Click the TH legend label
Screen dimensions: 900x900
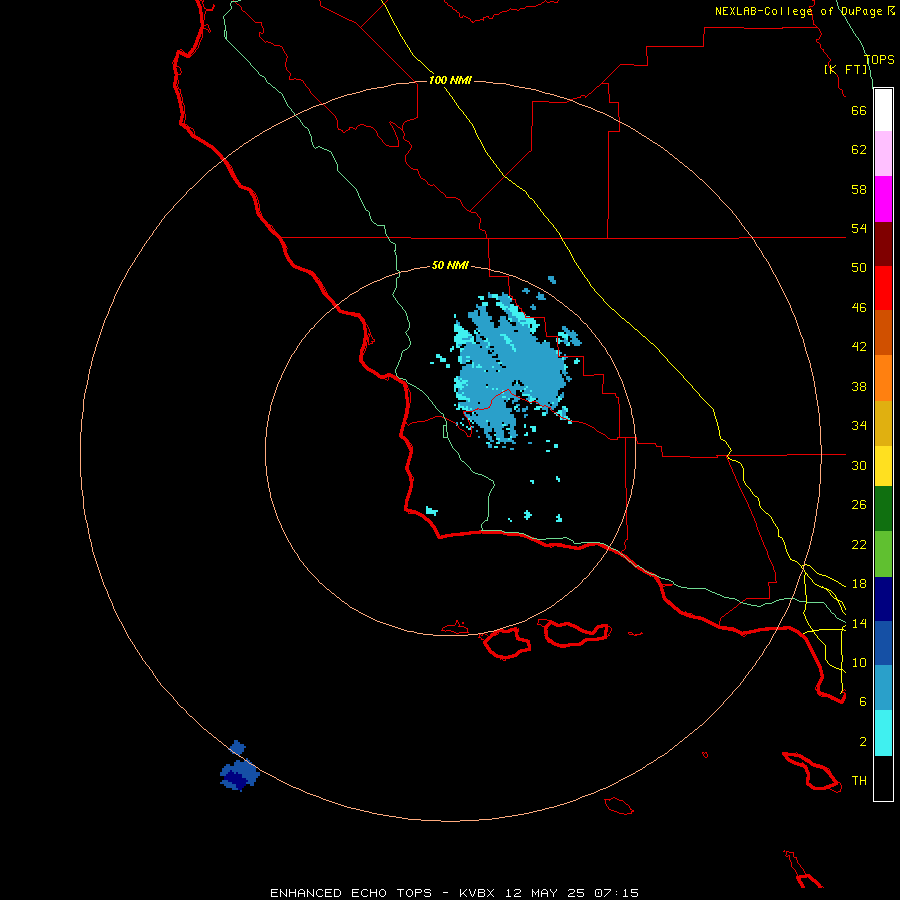click(x=859, y=781)
